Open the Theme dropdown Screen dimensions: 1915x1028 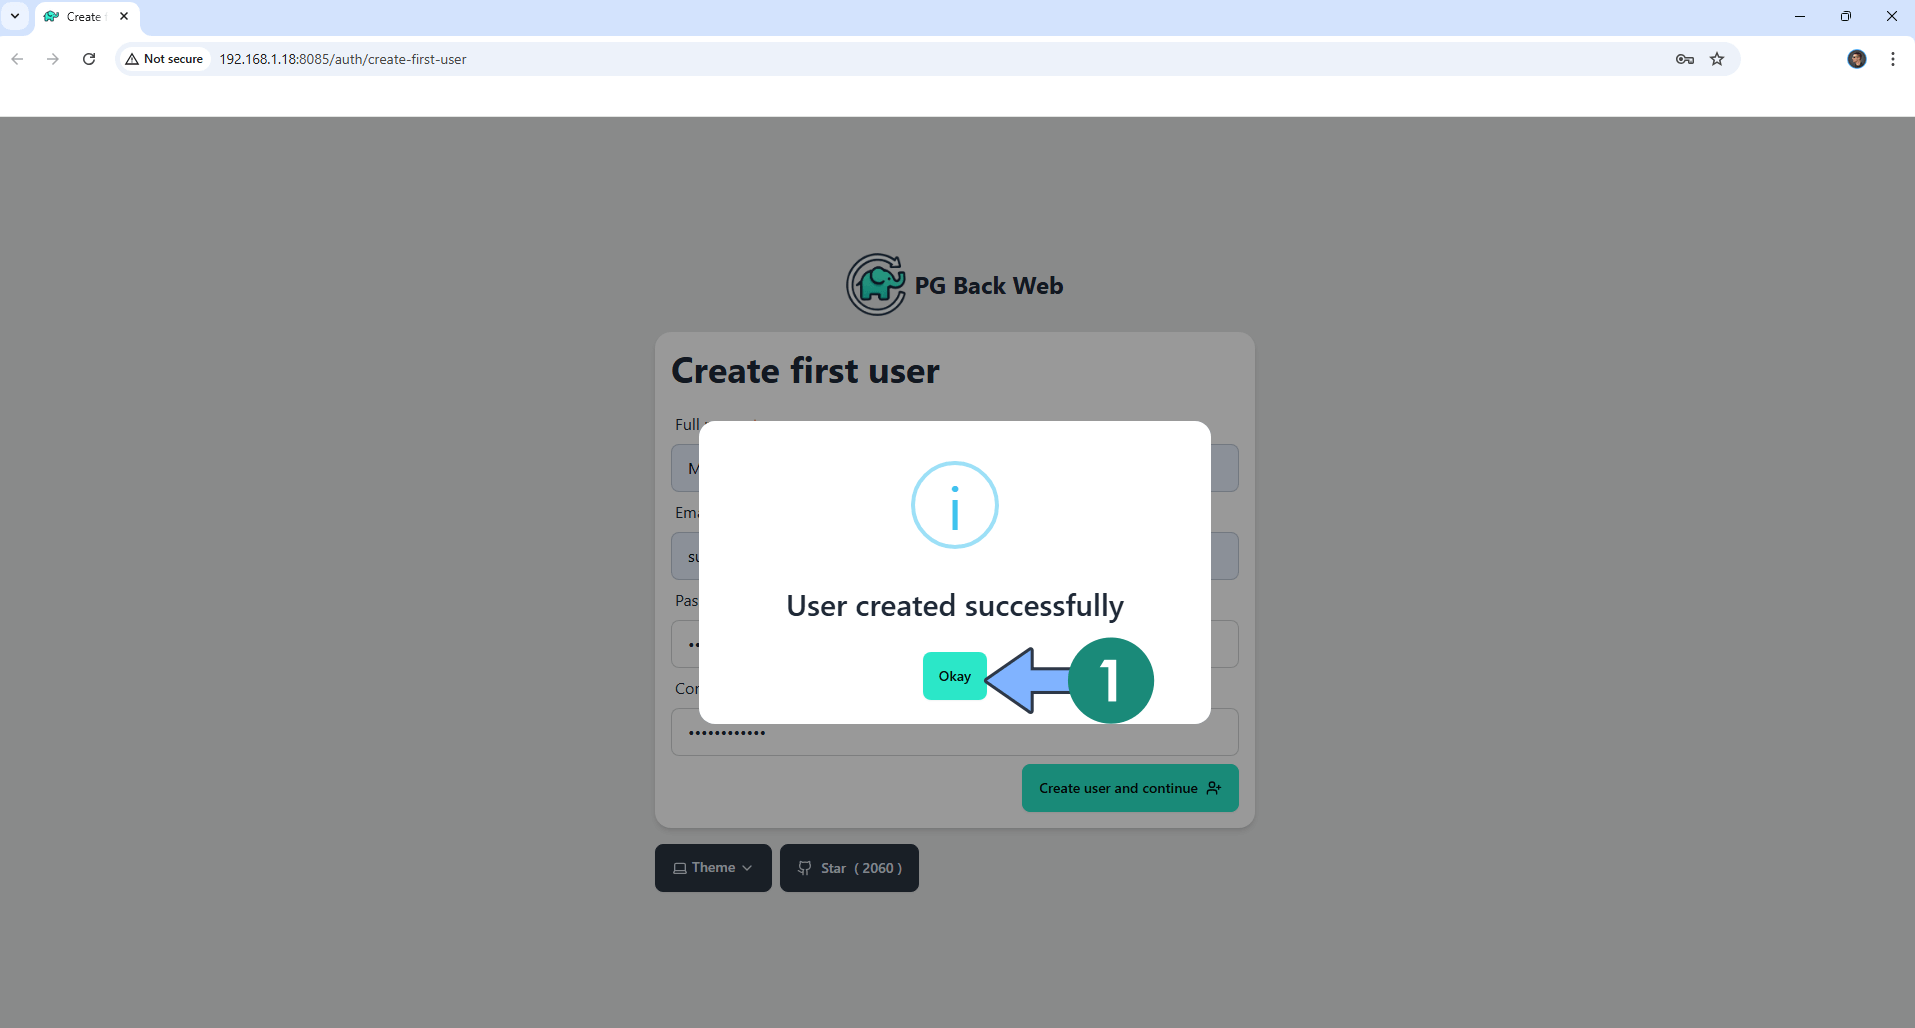(713, 868)
